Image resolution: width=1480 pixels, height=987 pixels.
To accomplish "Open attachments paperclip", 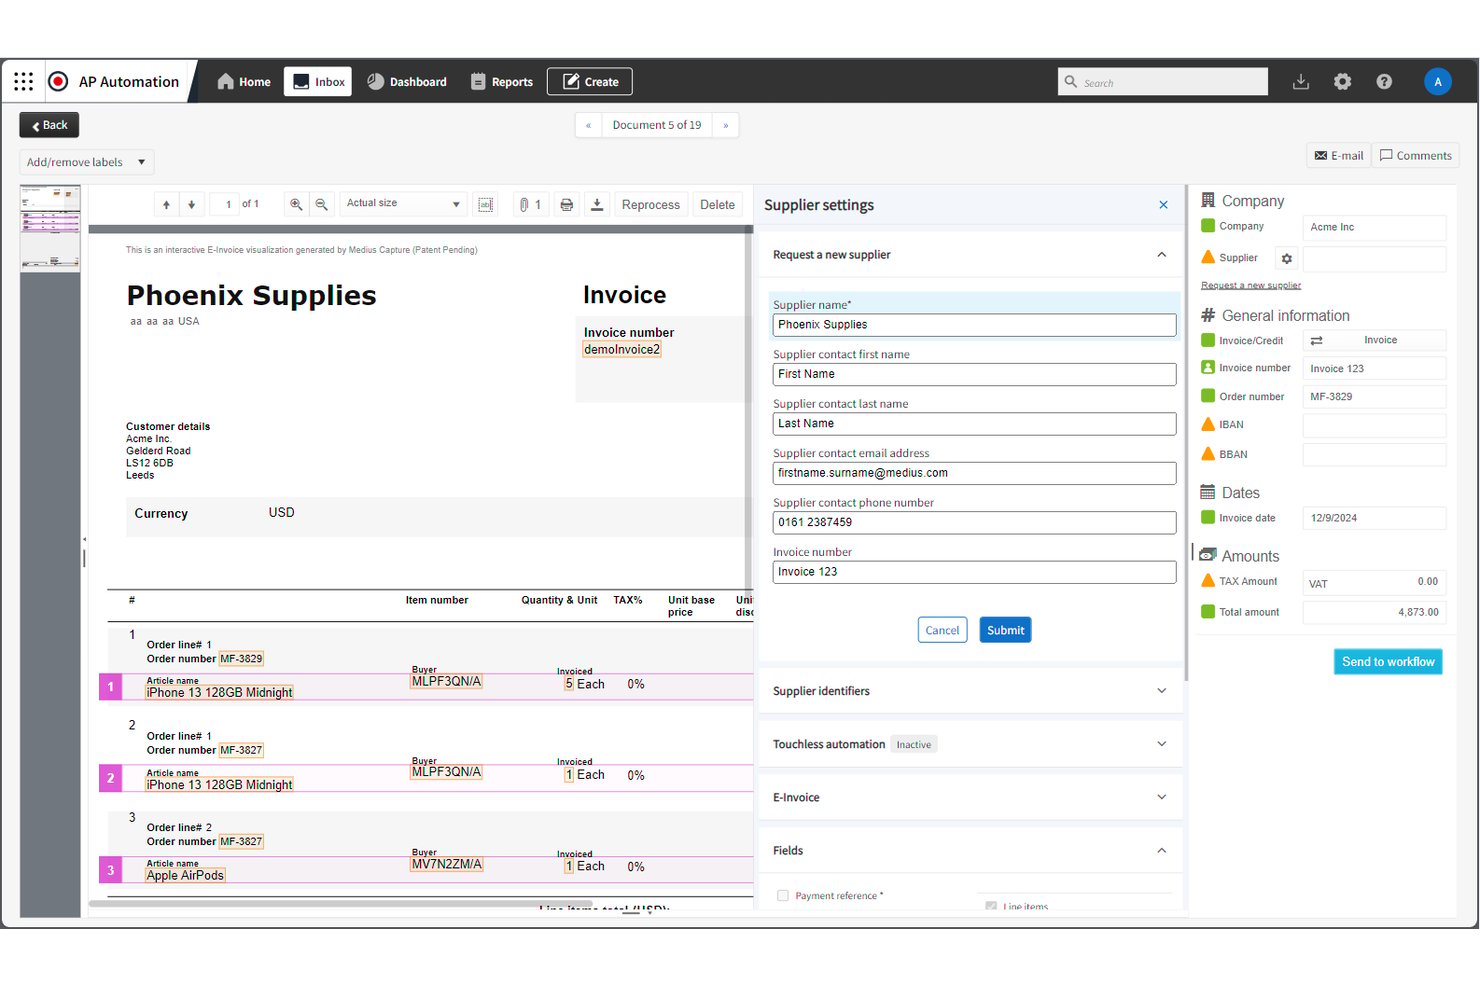I will click(x=530, y=204).
